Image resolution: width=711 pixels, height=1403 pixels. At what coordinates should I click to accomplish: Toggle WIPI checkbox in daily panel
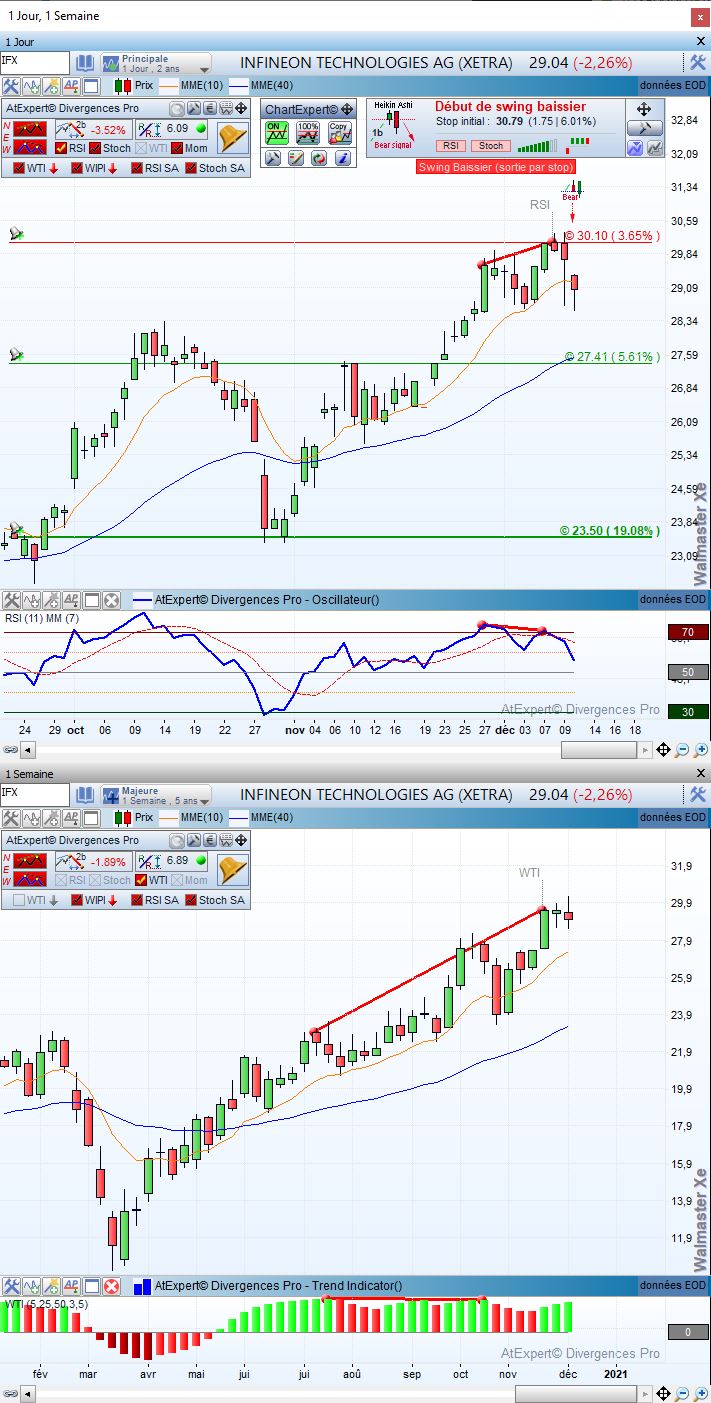point(77,168)
